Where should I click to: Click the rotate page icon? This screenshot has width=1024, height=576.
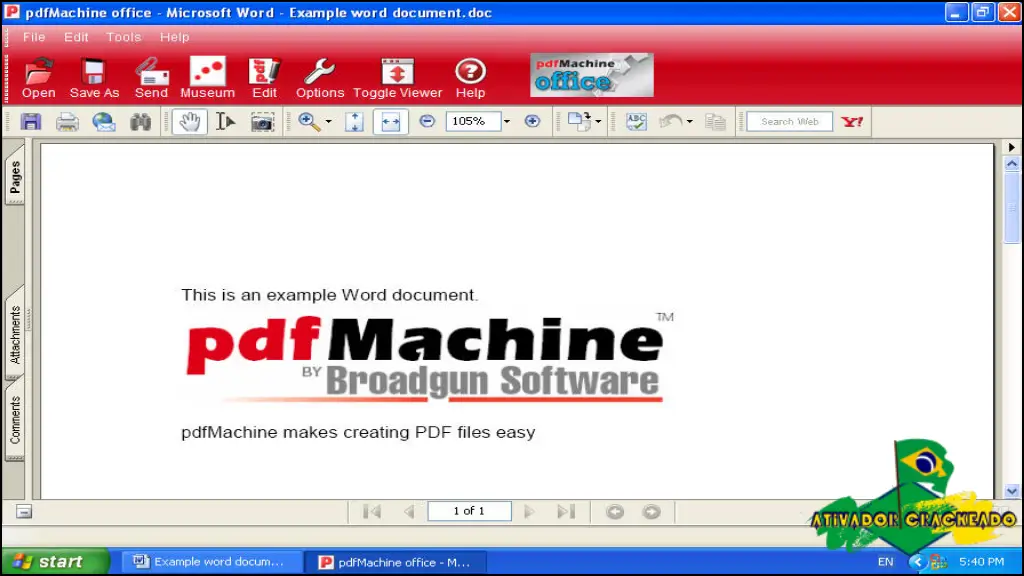click(x=579, y=121)
